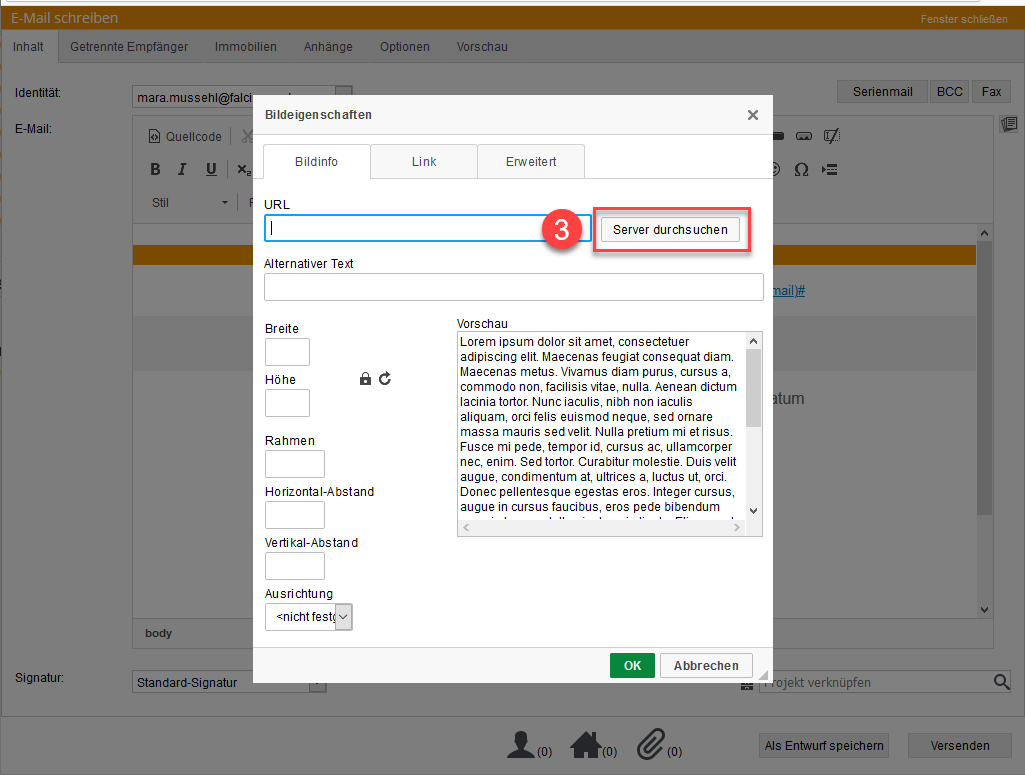Click the Omega special character icon

(x=801, y=169)
